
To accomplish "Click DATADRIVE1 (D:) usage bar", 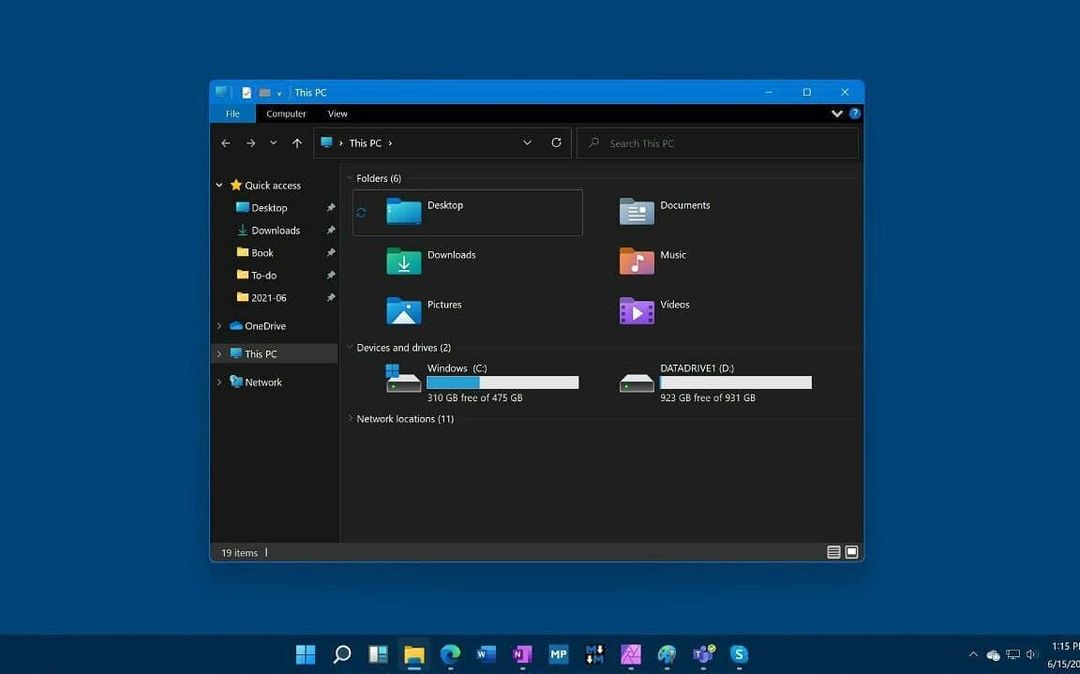I will [736, 383].
